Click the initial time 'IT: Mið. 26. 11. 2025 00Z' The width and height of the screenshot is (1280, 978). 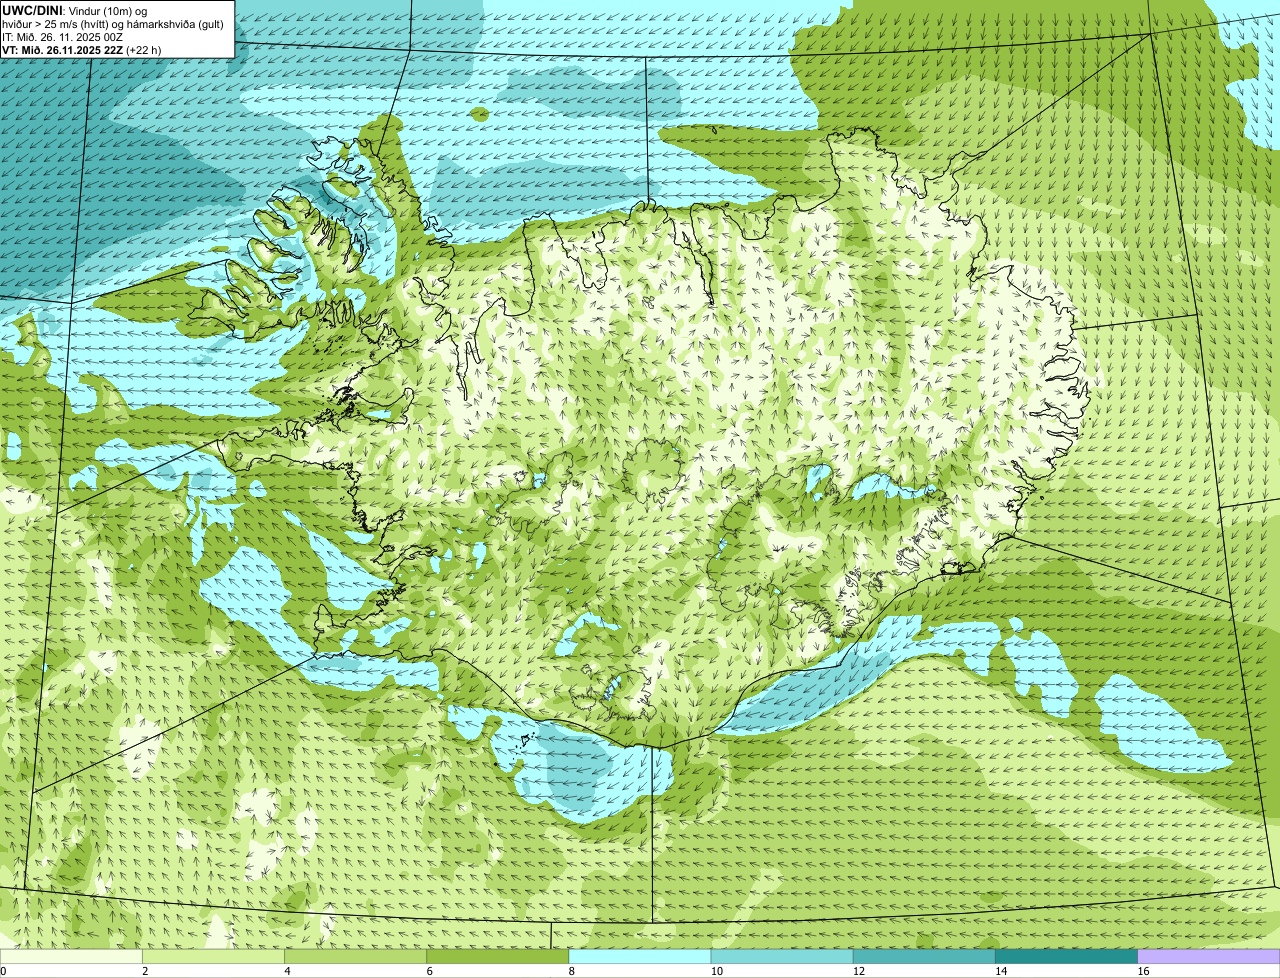tap(62, 36)
